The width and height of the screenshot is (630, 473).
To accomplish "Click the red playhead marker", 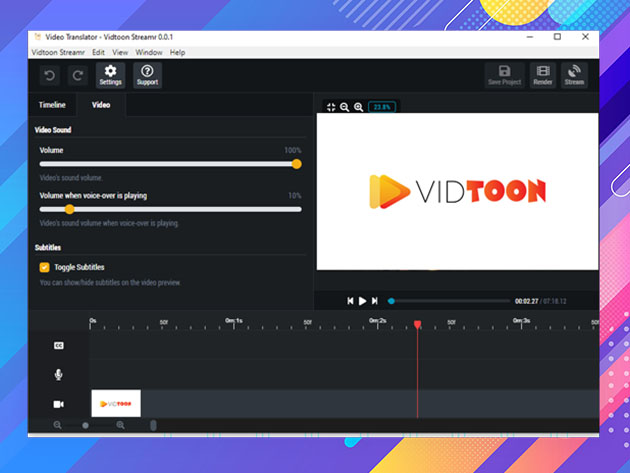I will 417,324.
